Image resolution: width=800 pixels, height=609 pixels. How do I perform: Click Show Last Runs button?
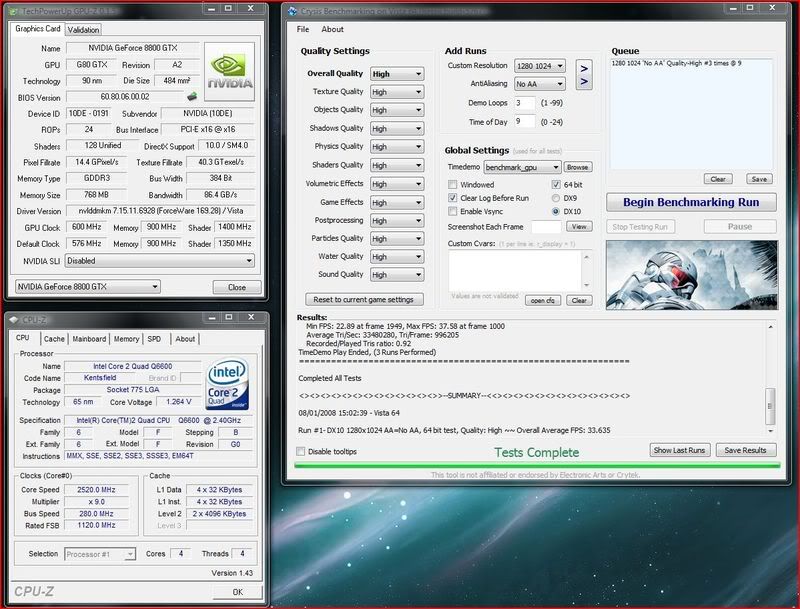click(x=680, y=450)
